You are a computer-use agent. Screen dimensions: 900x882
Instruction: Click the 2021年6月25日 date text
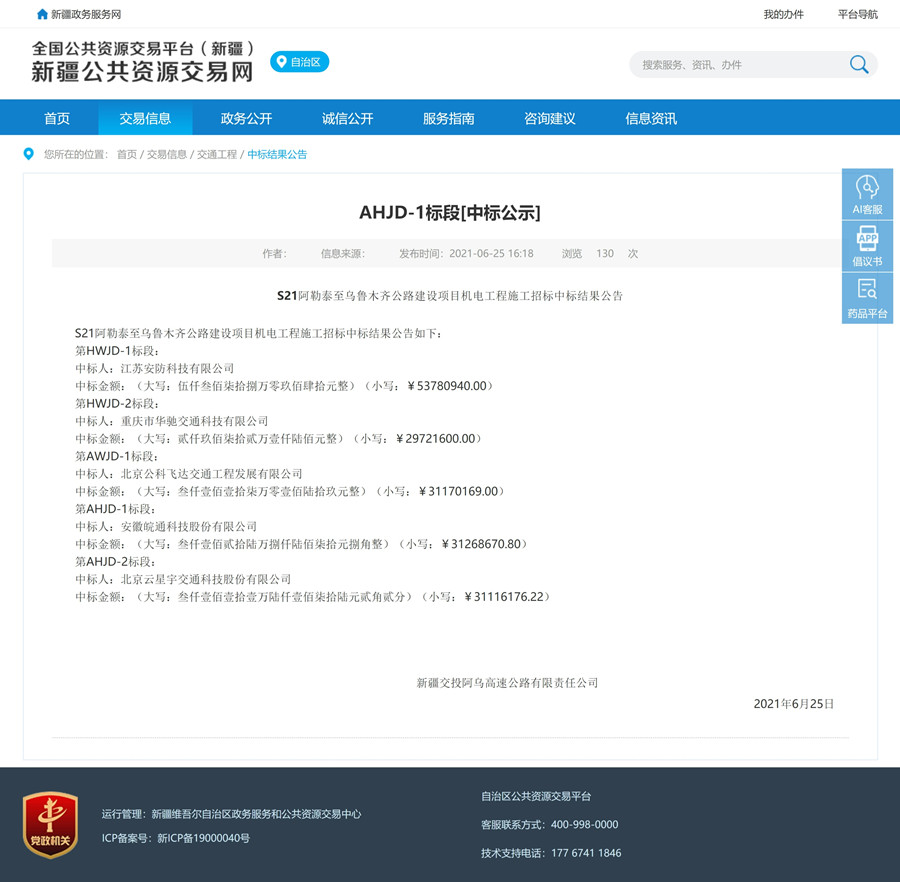pyautogui.click(x=794, y=704)
